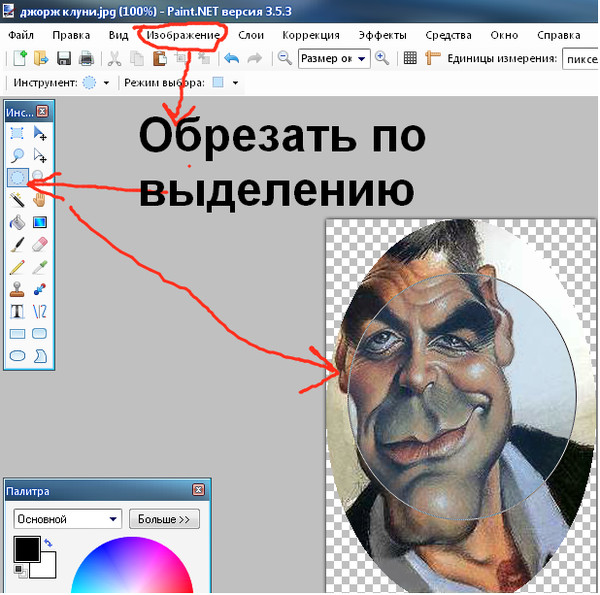Viewport: 600px width, 595px height.
Task: Select the Rectangle Select tool
Action: tap(17, 133)
